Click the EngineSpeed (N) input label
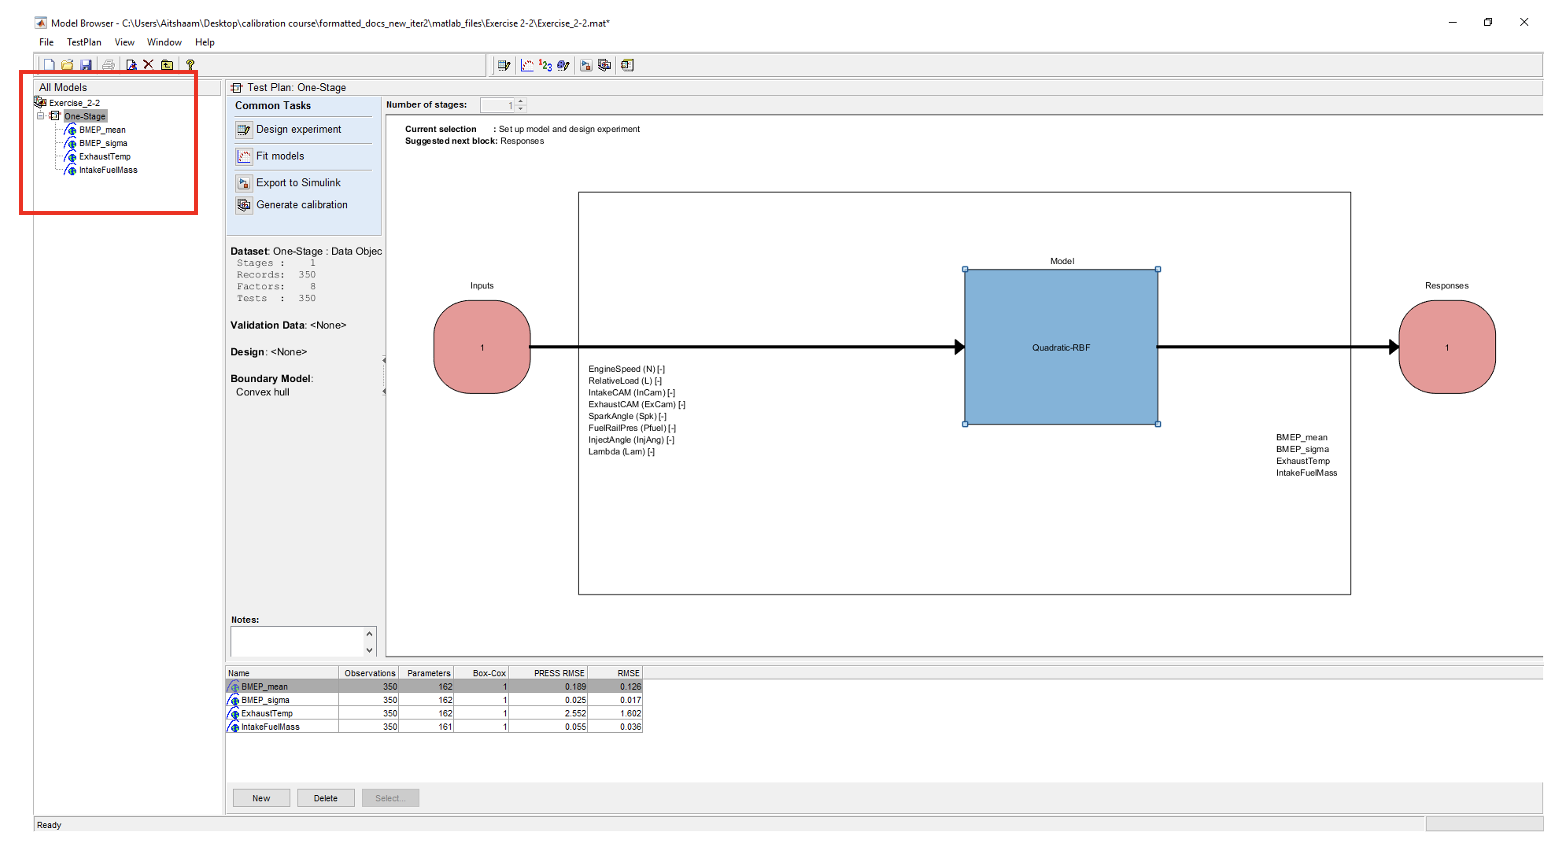Image resolution: width=1556 pixels, height=848 pixels. [626, 369]
